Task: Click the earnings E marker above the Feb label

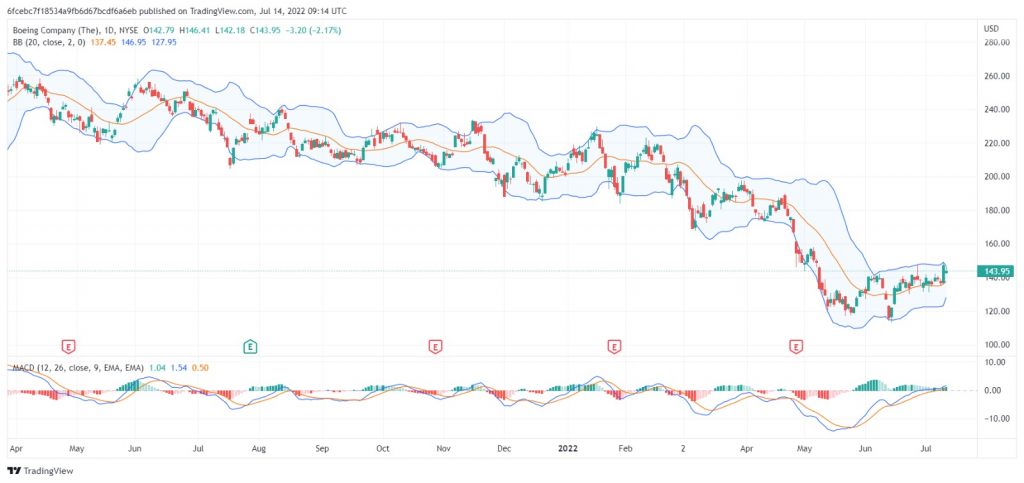Action: [x=613, y=347]
